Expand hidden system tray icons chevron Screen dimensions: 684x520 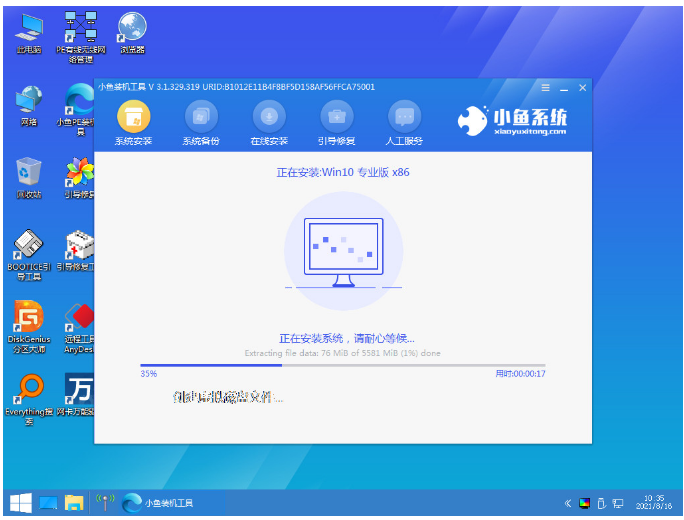568,503
